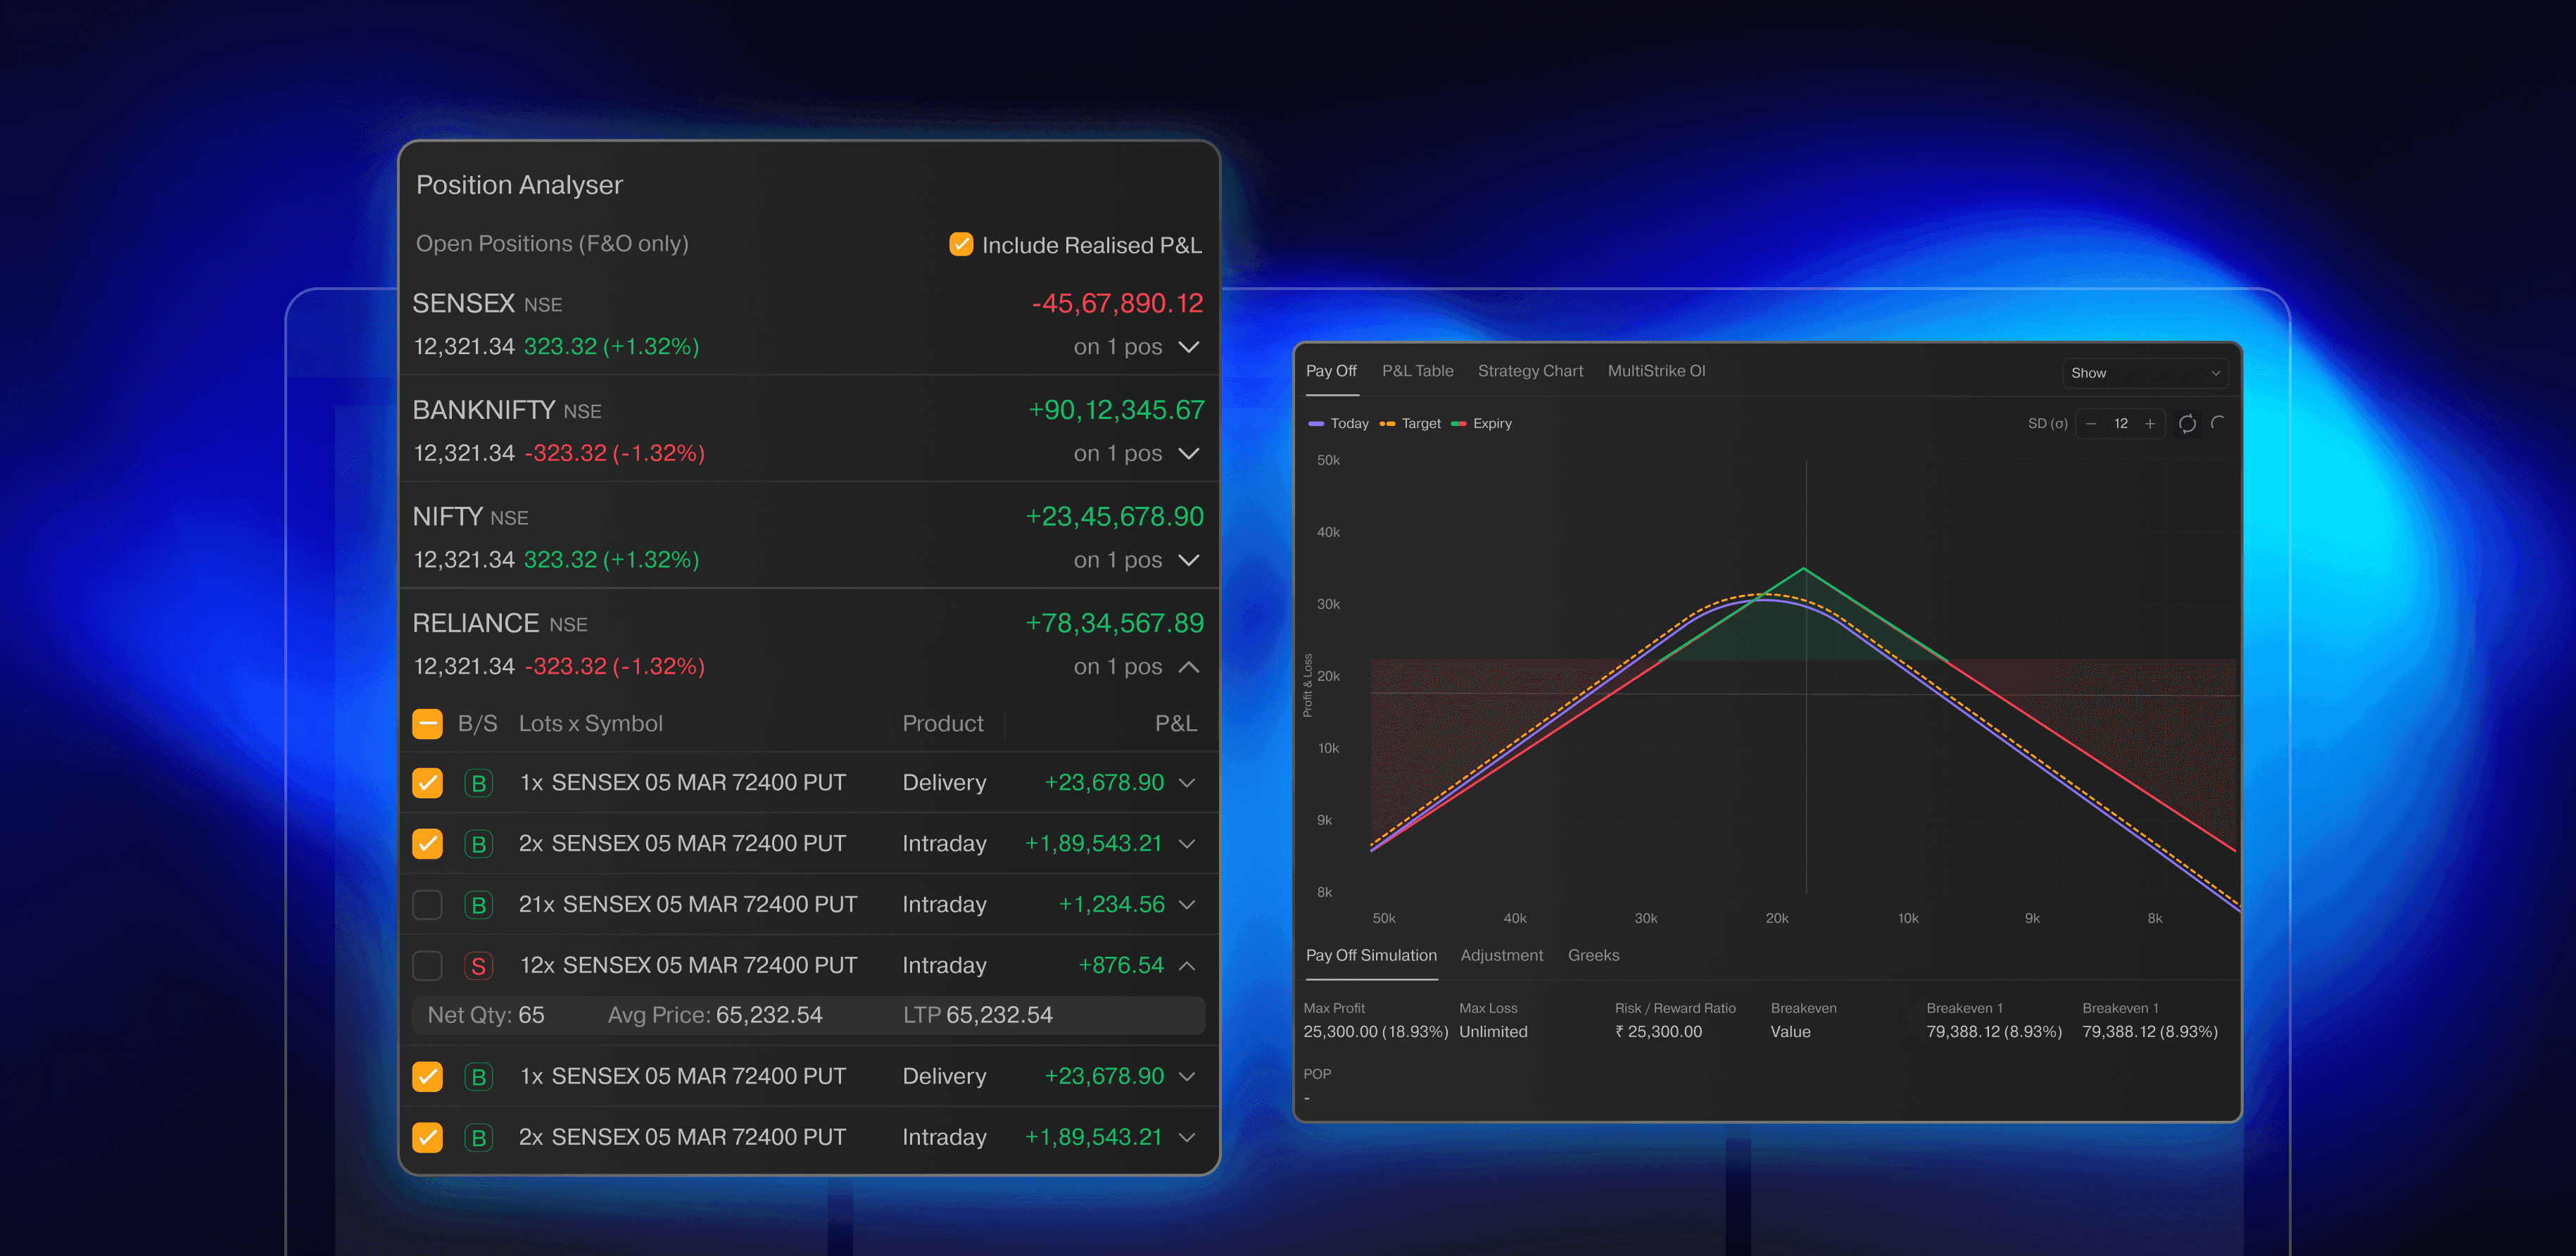Increase SD value with plus button
Image resolution: width=2576 pixels, height=1256 pixels.
(x=2150, y=424)
